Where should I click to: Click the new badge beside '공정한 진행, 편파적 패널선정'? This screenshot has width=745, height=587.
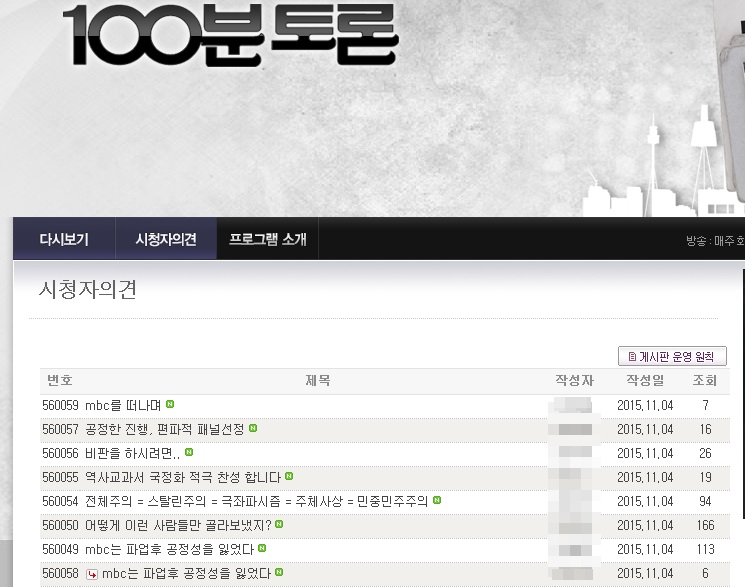[x=253, y=428]
